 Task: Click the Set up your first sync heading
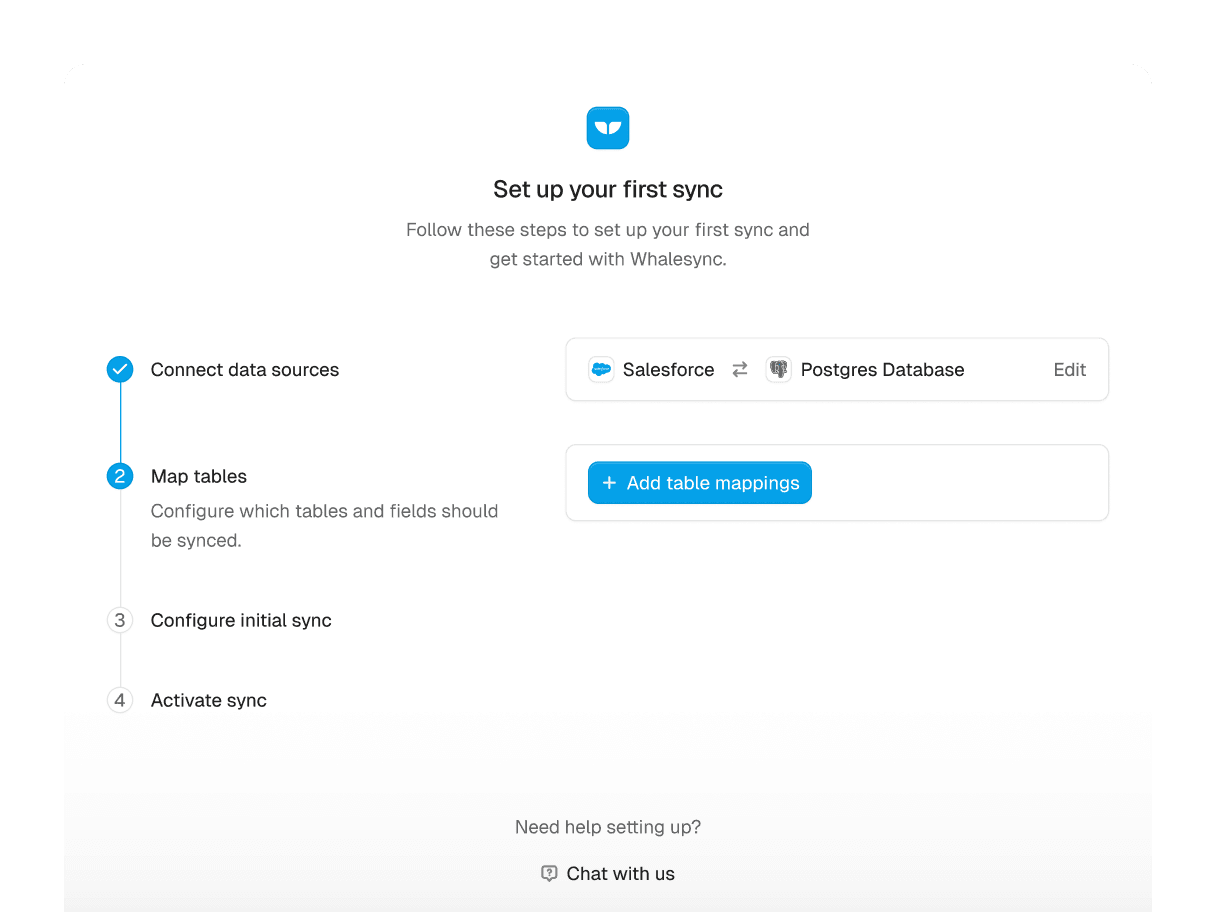click(608, 190)
